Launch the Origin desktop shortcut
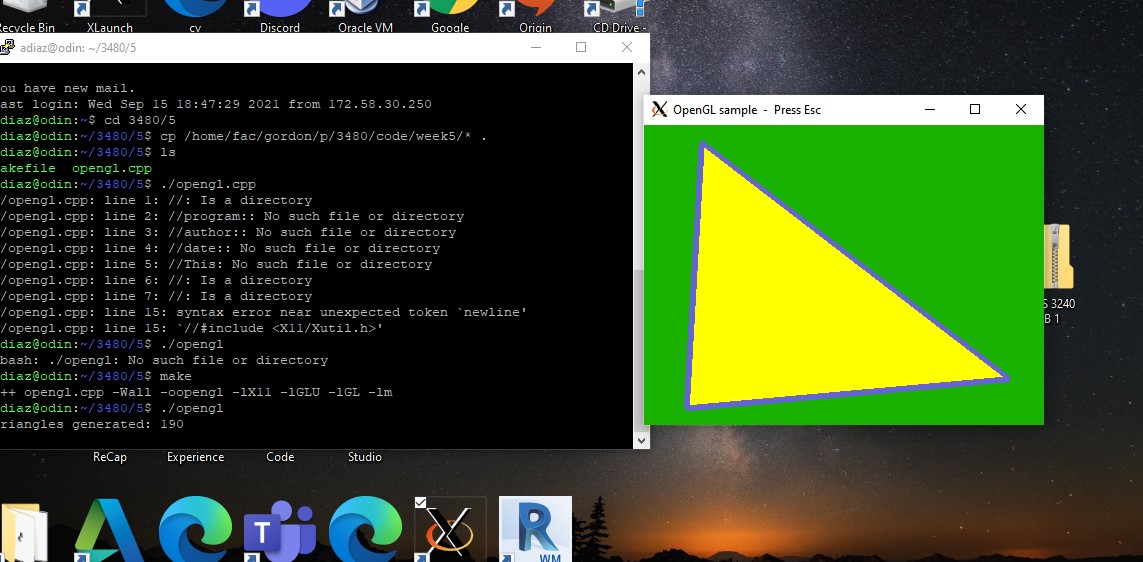This screenshot has width=1143, height=562. pos(535,16)
